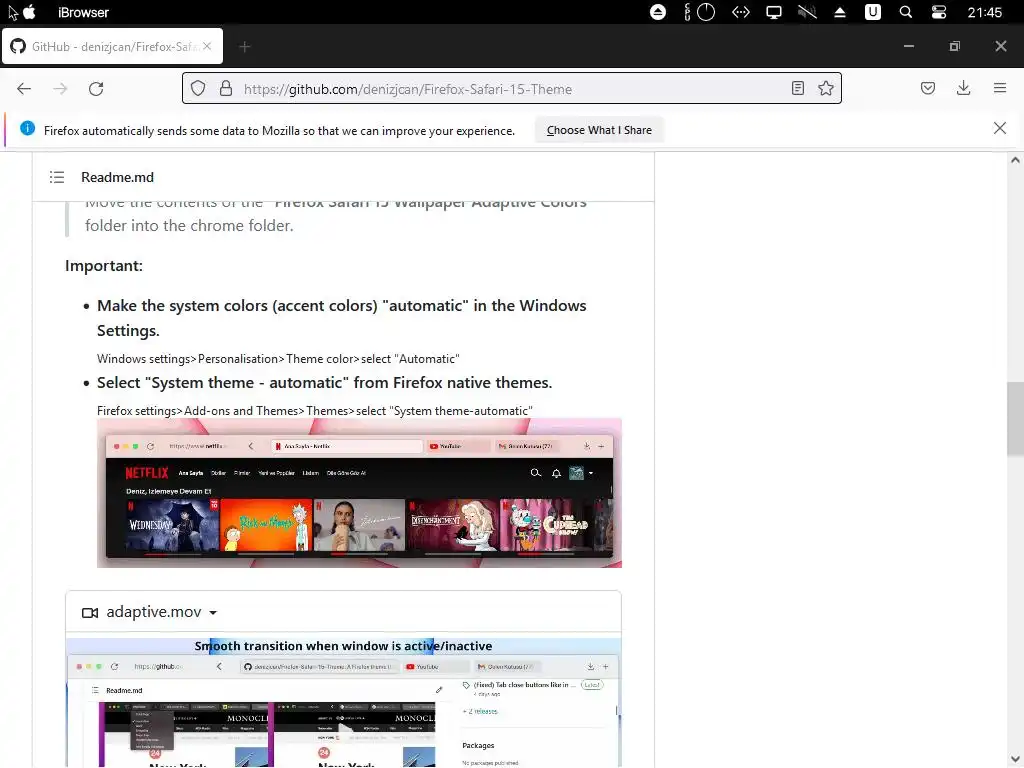The width and height of the screenshot is (1024, 768).
Task: Save page to Pocket
Action: tap(927, 88)
